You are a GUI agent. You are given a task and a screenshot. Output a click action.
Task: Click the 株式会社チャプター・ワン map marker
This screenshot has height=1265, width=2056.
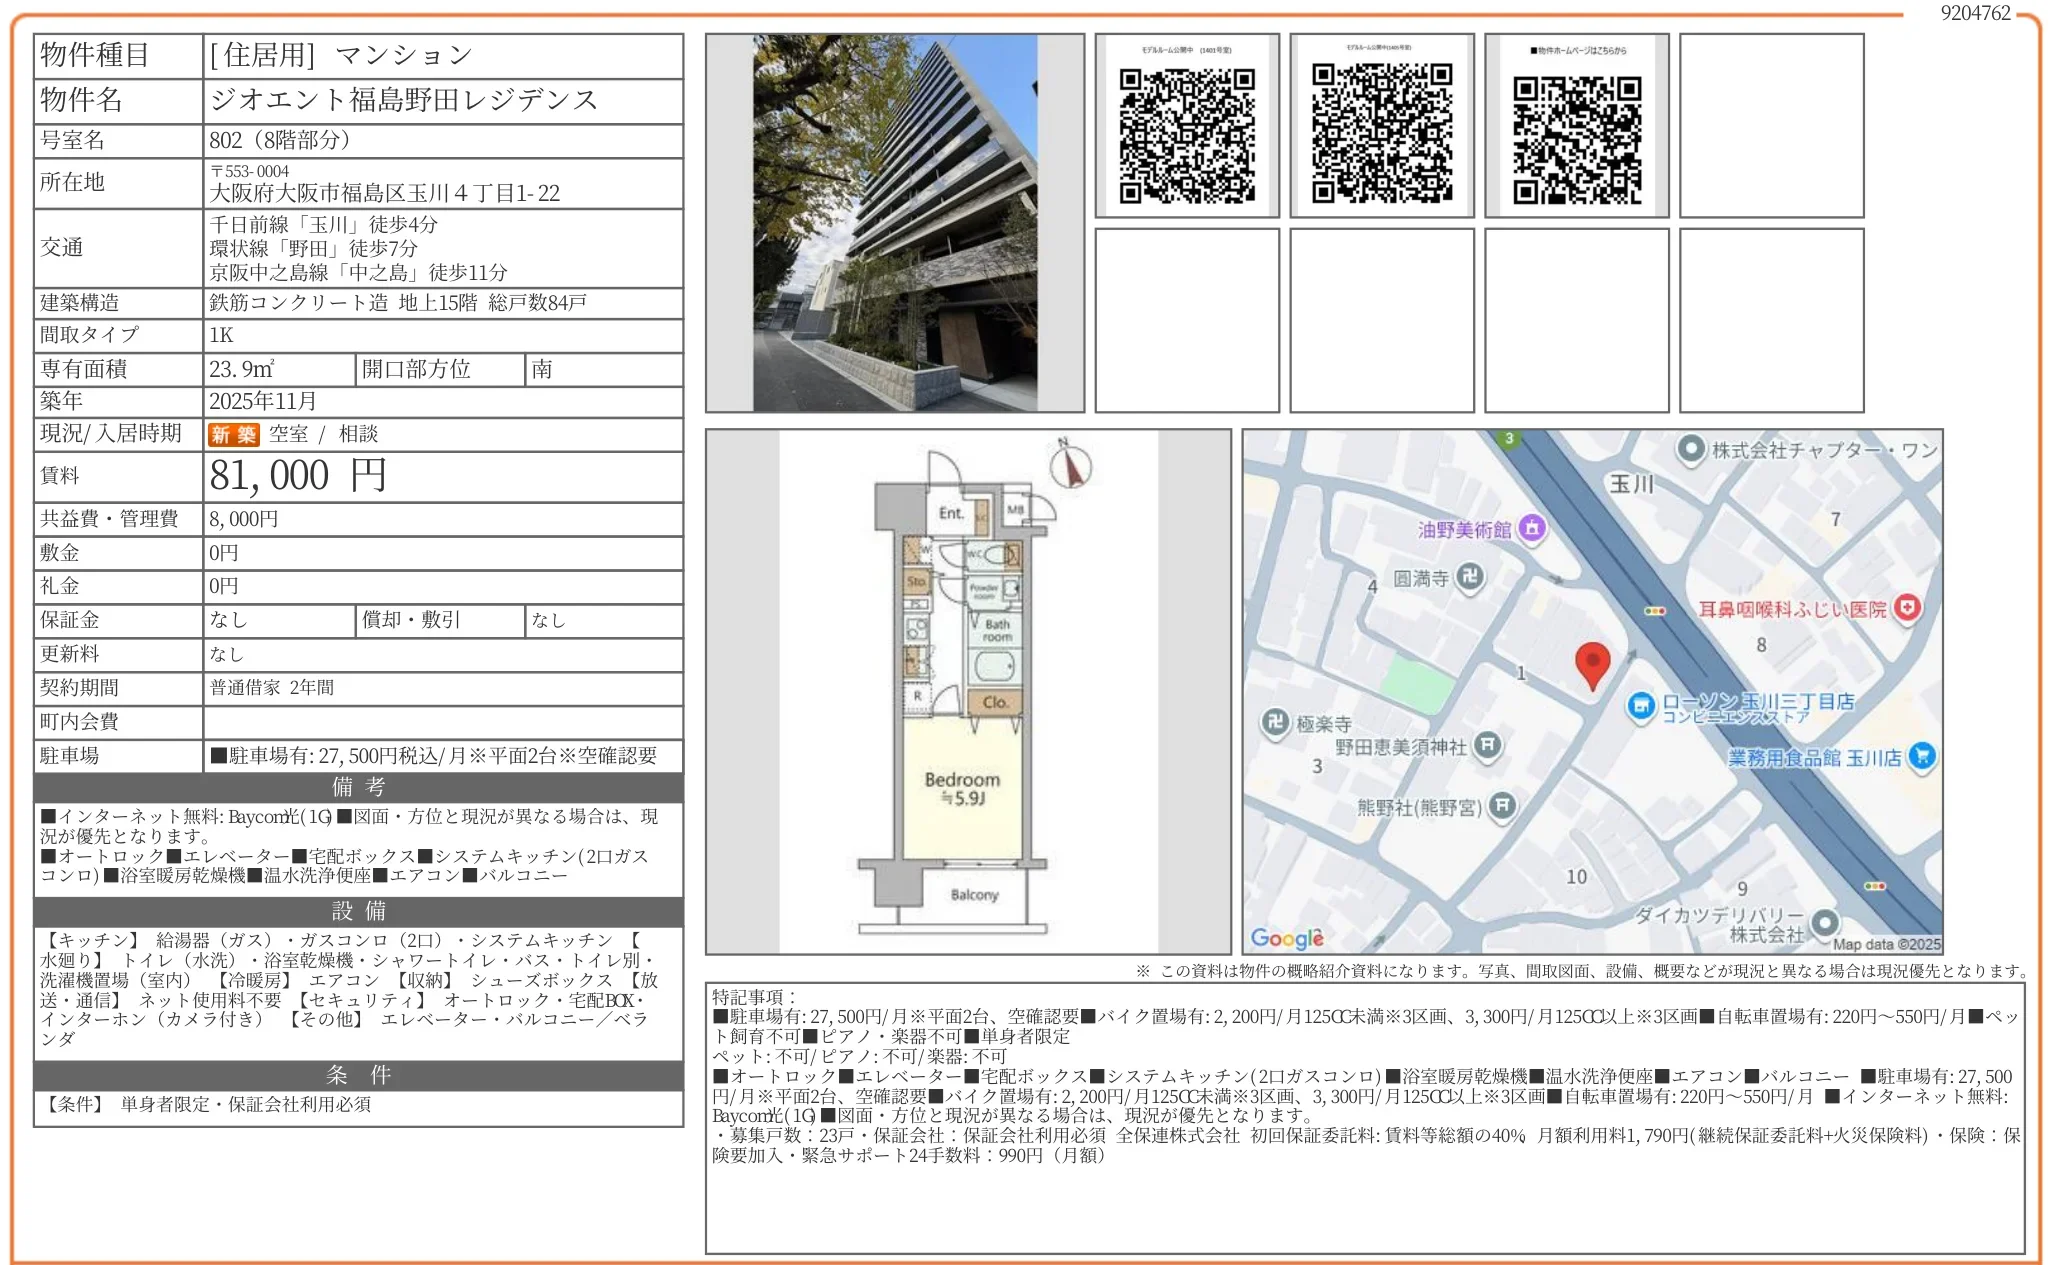[x=1691, y=449]
